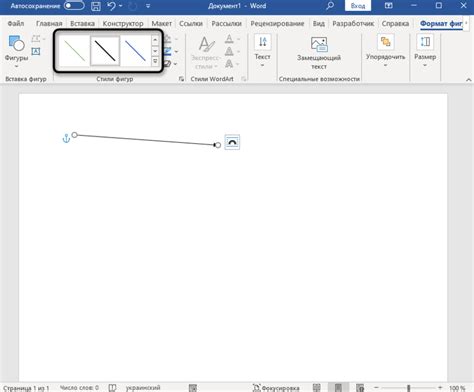Switch to Print Layout view icon
474x392 pixels.
pos(338,387)
